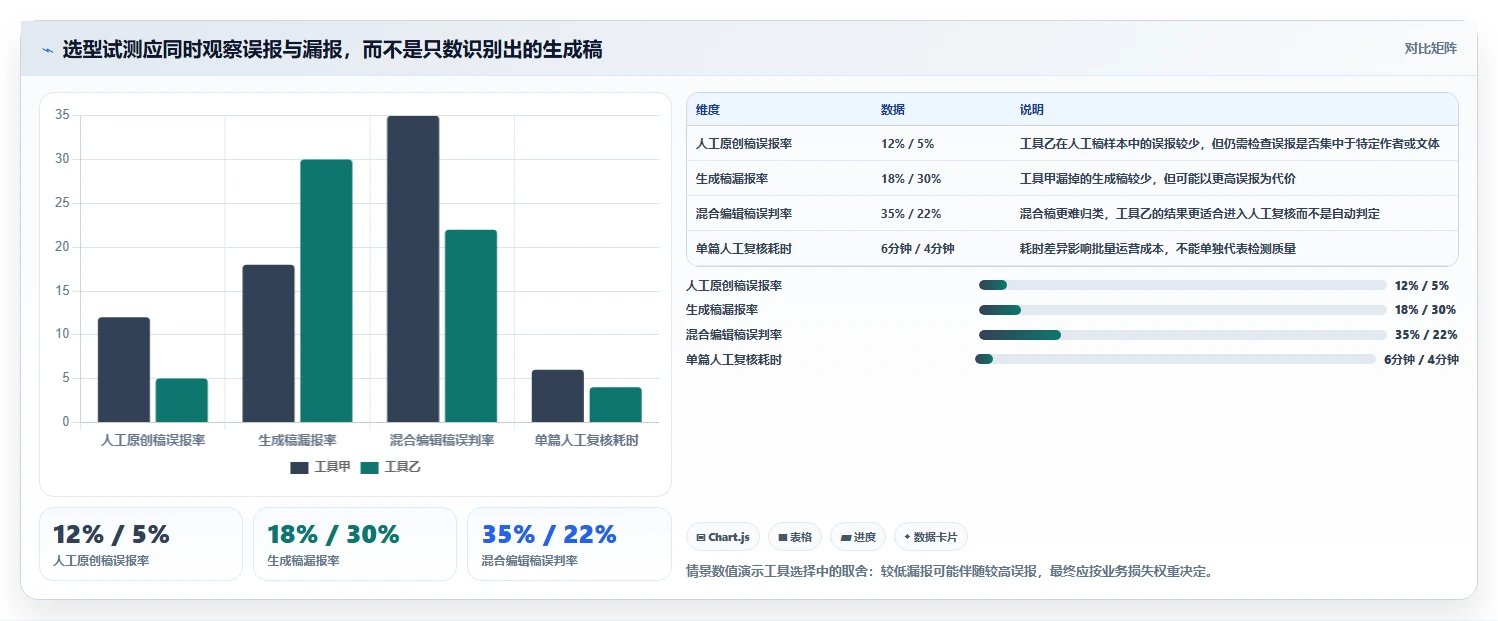Click the 35% / 22% stat card
Screen dimensions: 1498x621
coord(569,544)
